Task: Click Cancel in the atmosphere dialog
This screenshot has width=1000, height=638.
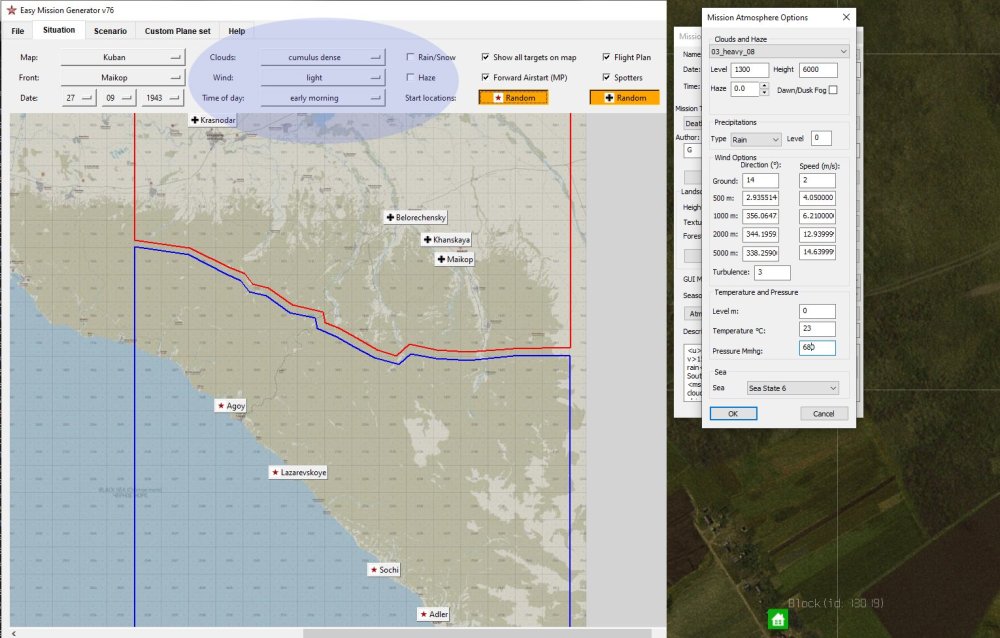Action: pos(823,413)
